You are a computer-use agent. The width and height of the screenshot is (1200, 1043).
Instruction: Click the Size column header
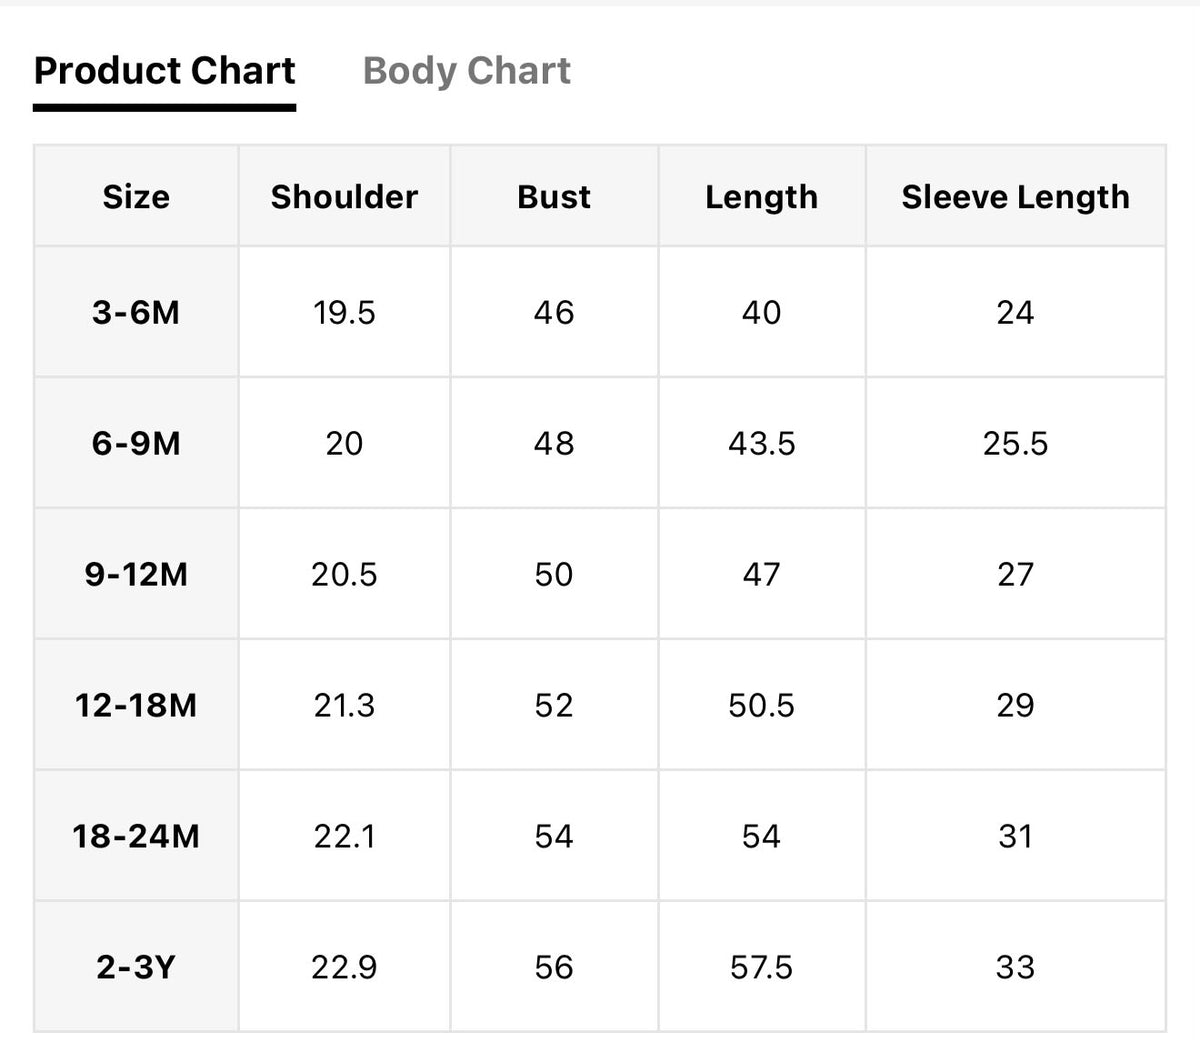pyautogui.click(x=136, y=196)
